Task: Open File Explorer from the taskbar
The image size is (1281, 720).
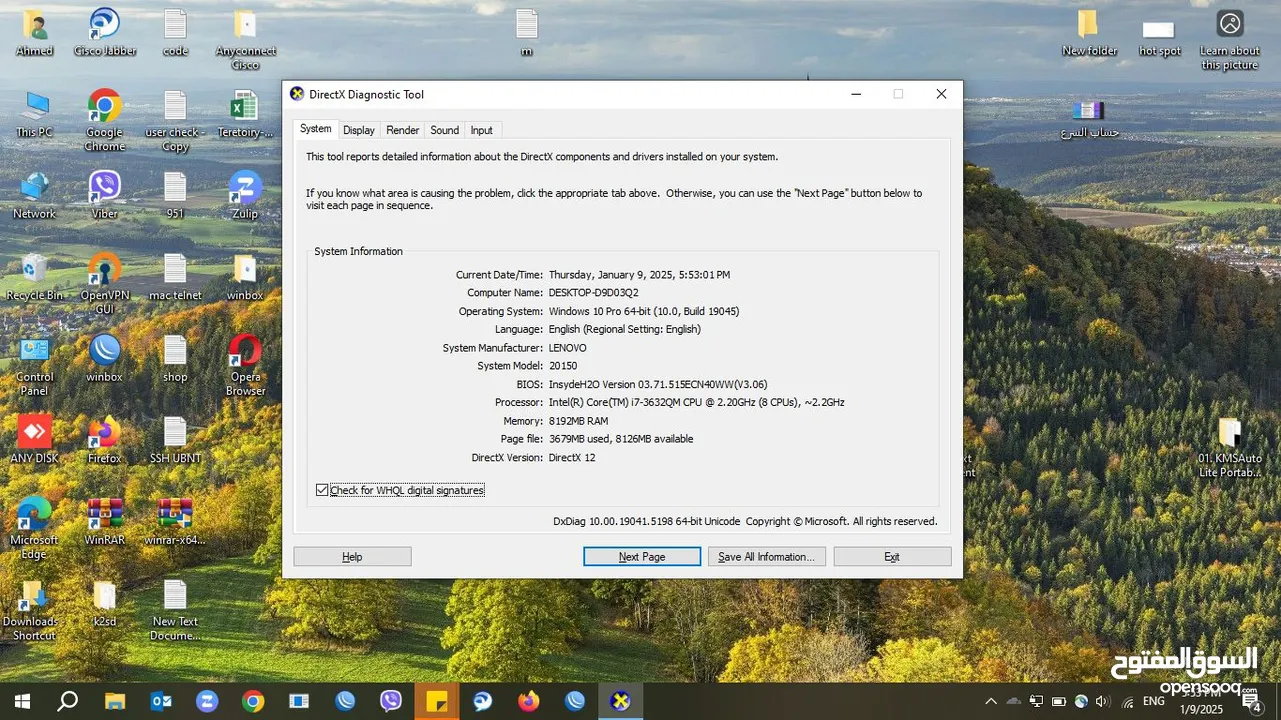Action: [x=114, y=701]
